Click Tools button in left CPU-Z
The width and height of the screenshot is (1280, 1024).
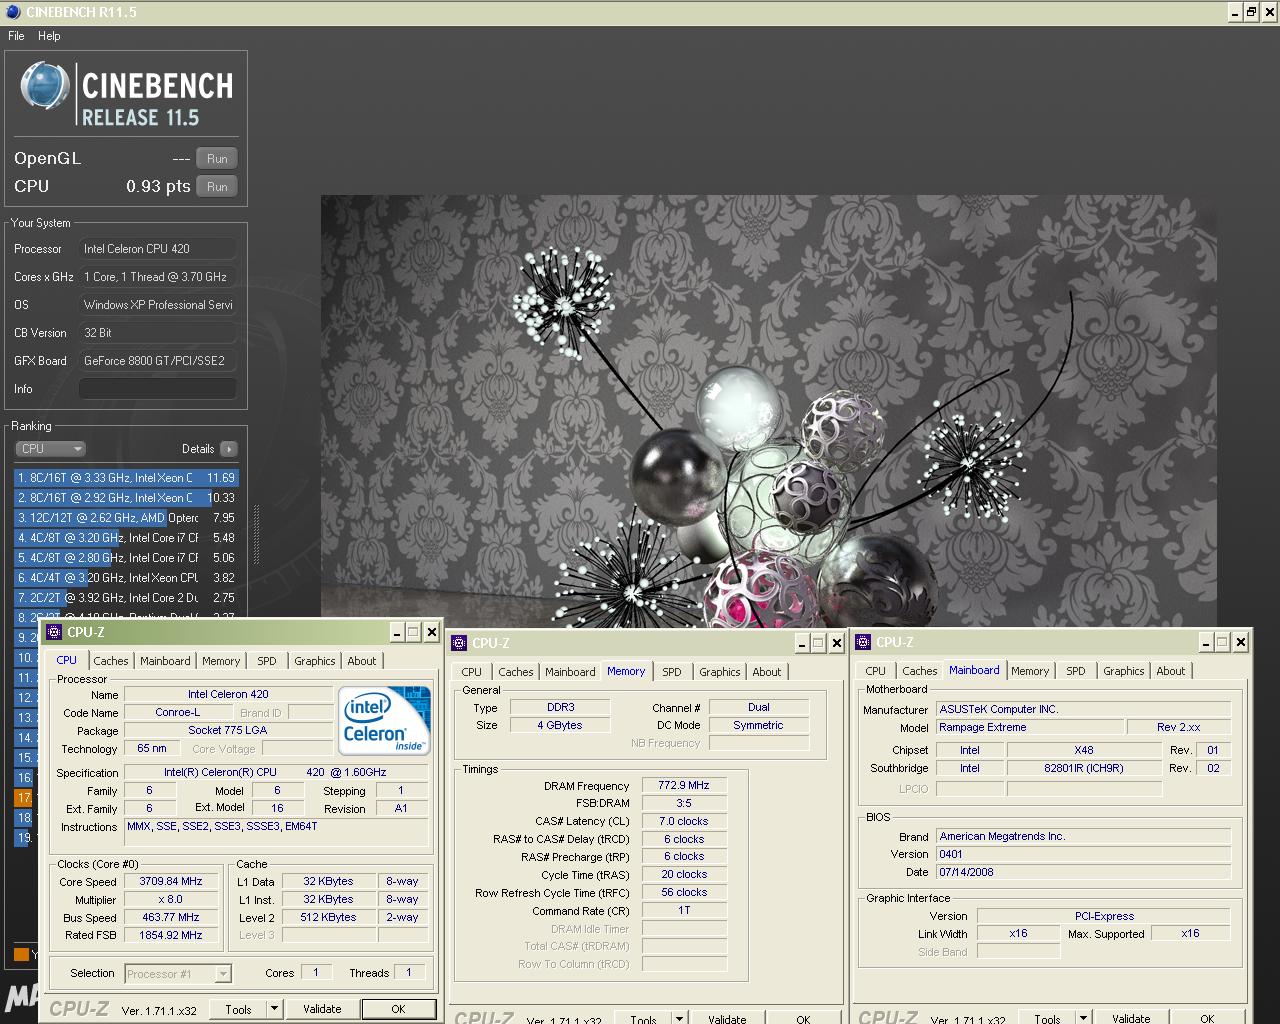(238, 1009)
